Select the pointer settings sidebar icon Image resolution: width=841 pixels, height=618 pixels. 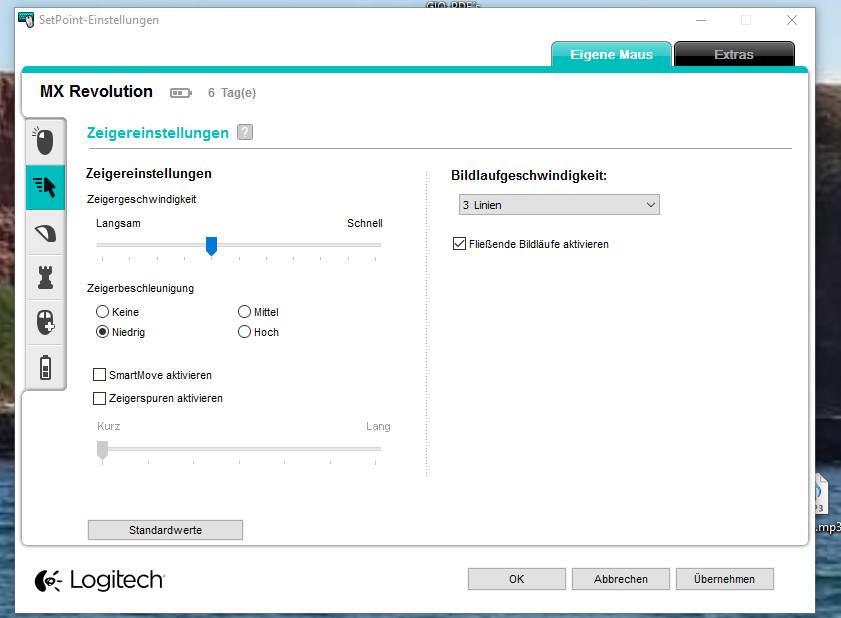[x=45, y=187]
